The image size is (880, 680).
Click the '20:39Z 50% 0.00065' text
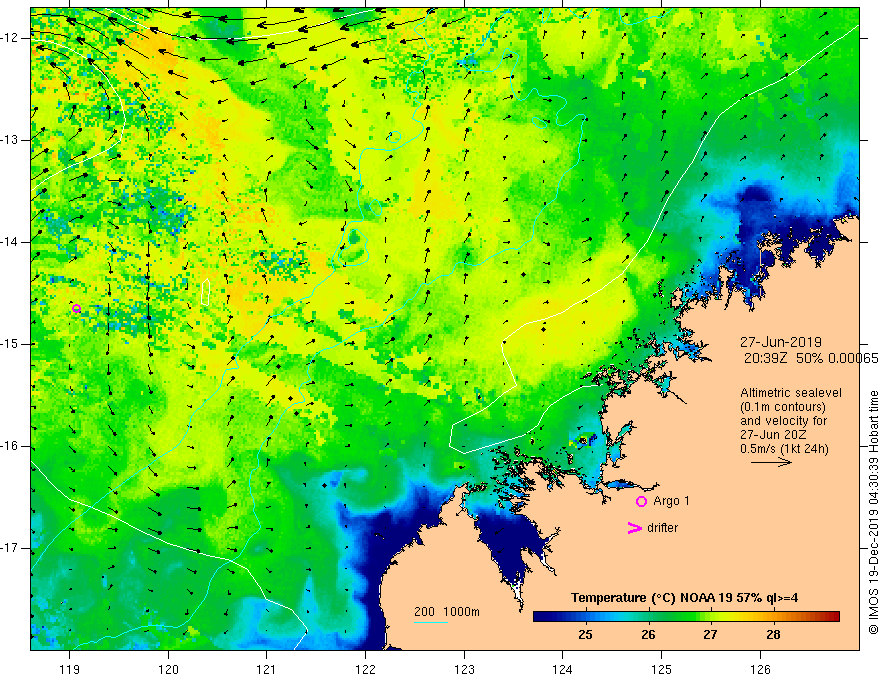[x=811, y=358]
